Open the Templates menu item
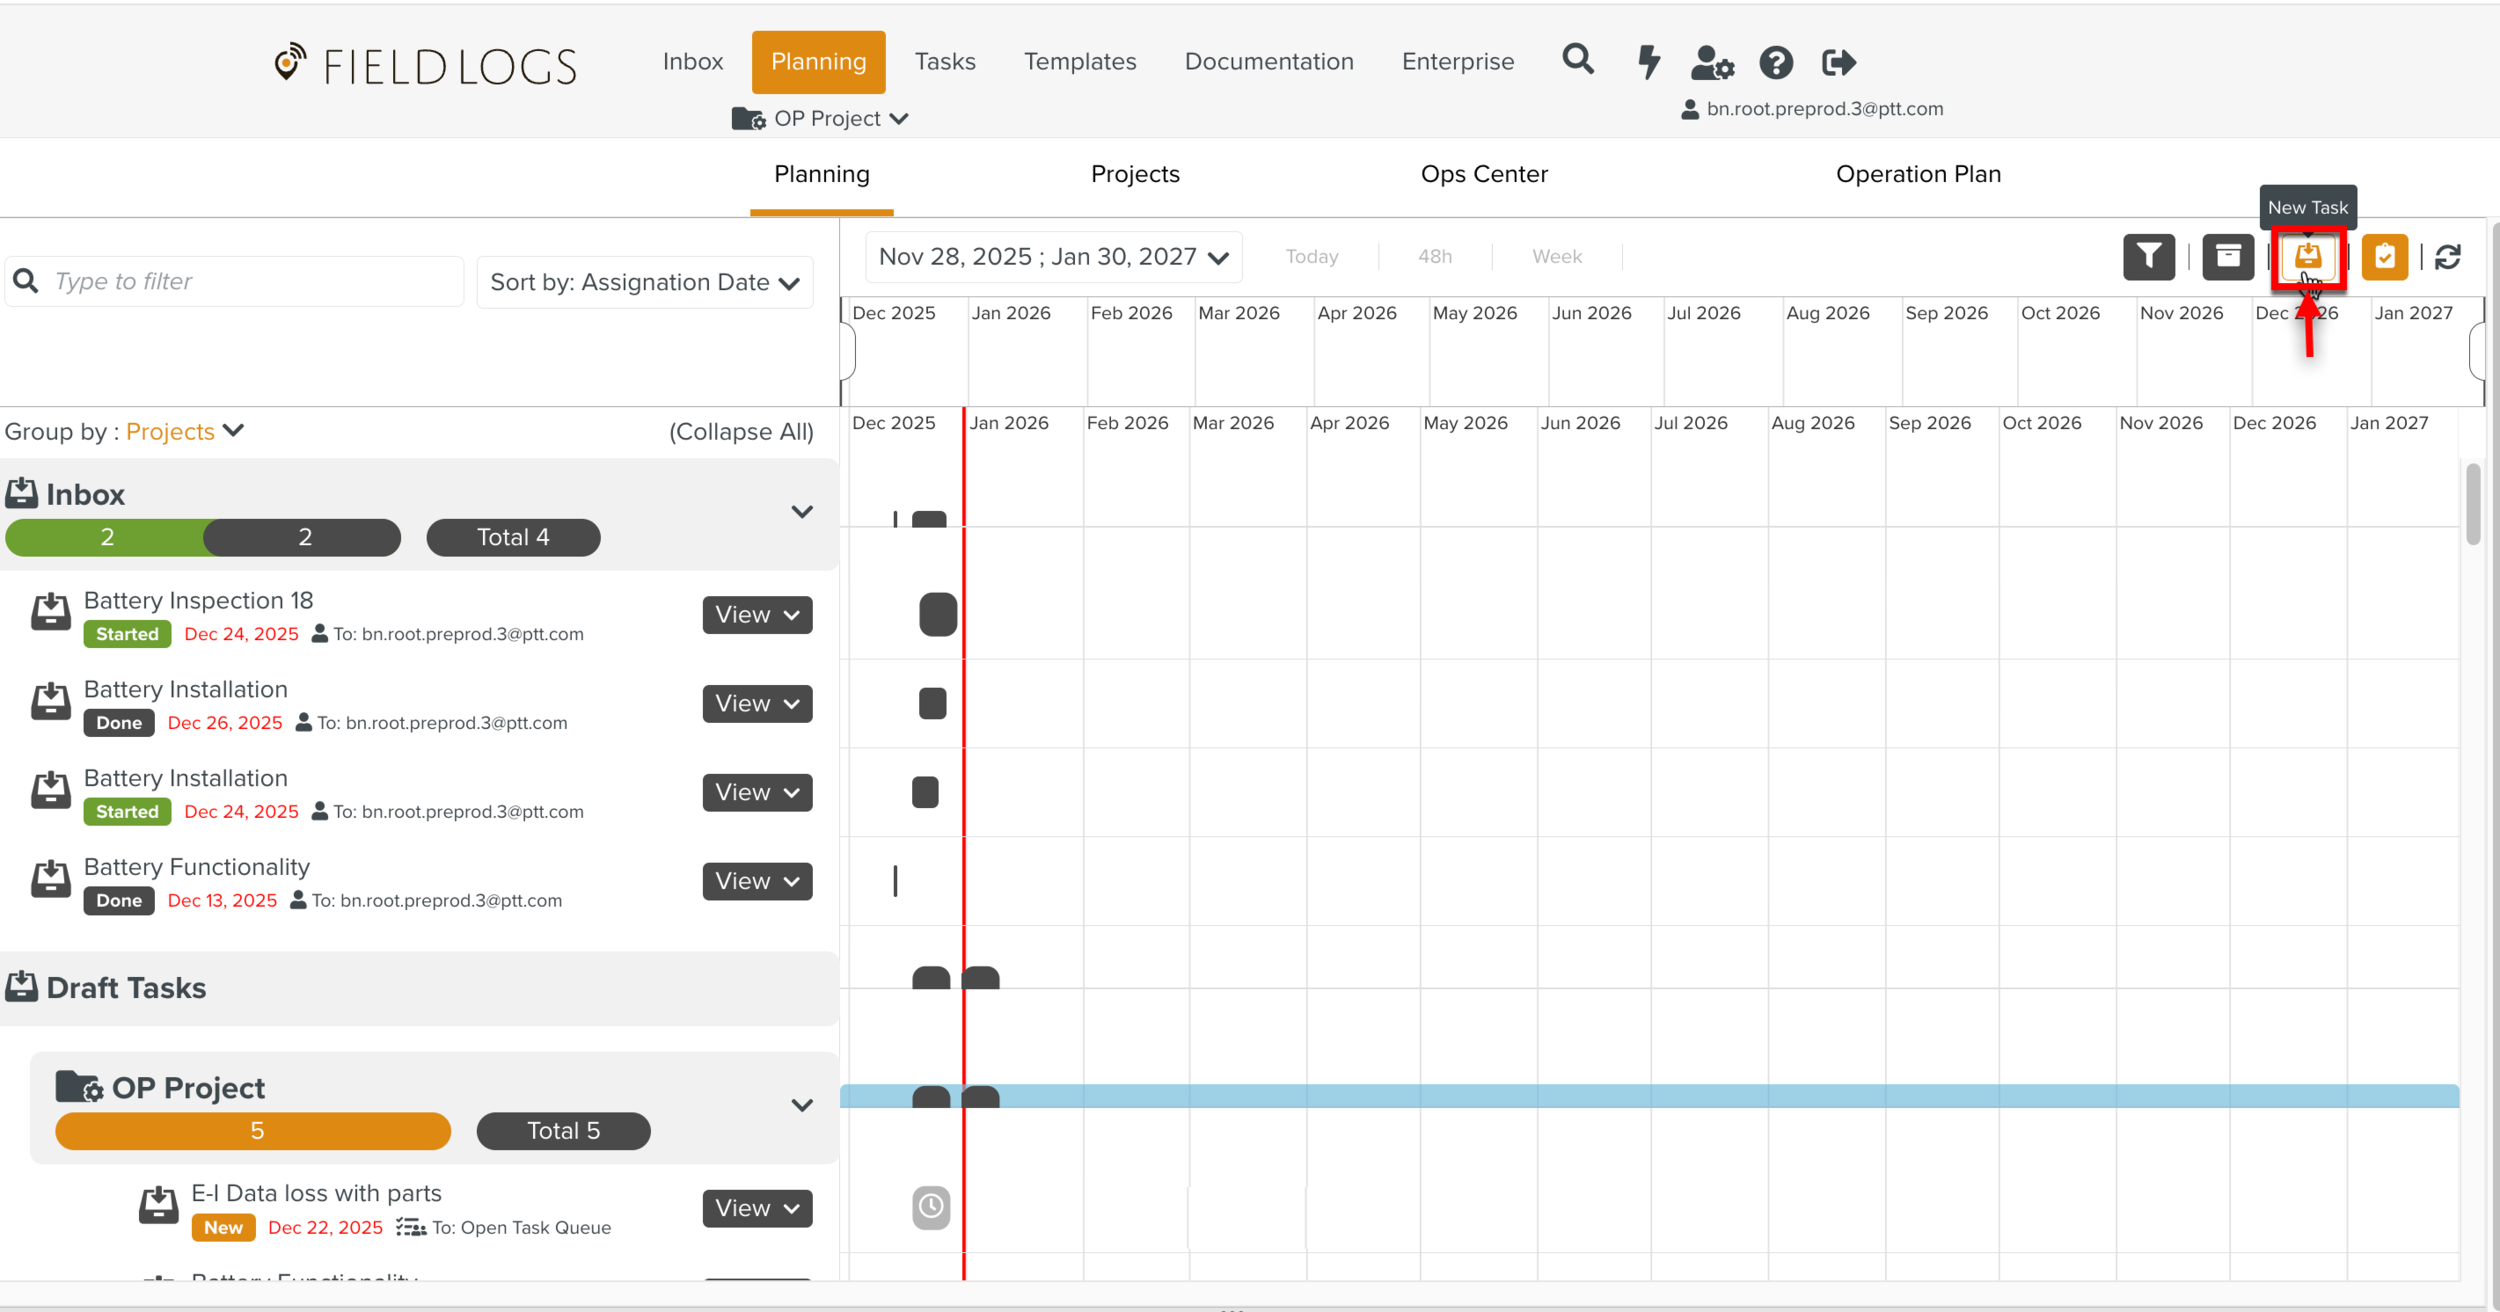Viewport: 2500px width, 1312px height. click(1079, 62)
